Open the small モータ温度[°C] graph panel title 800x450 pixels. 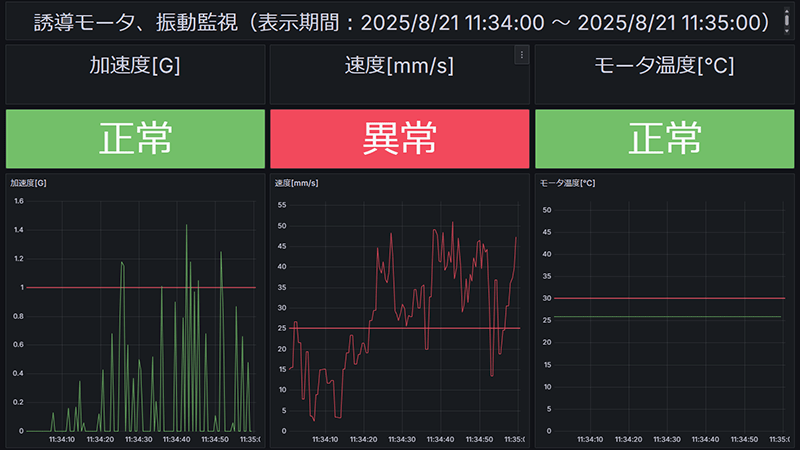pos(567,183)
